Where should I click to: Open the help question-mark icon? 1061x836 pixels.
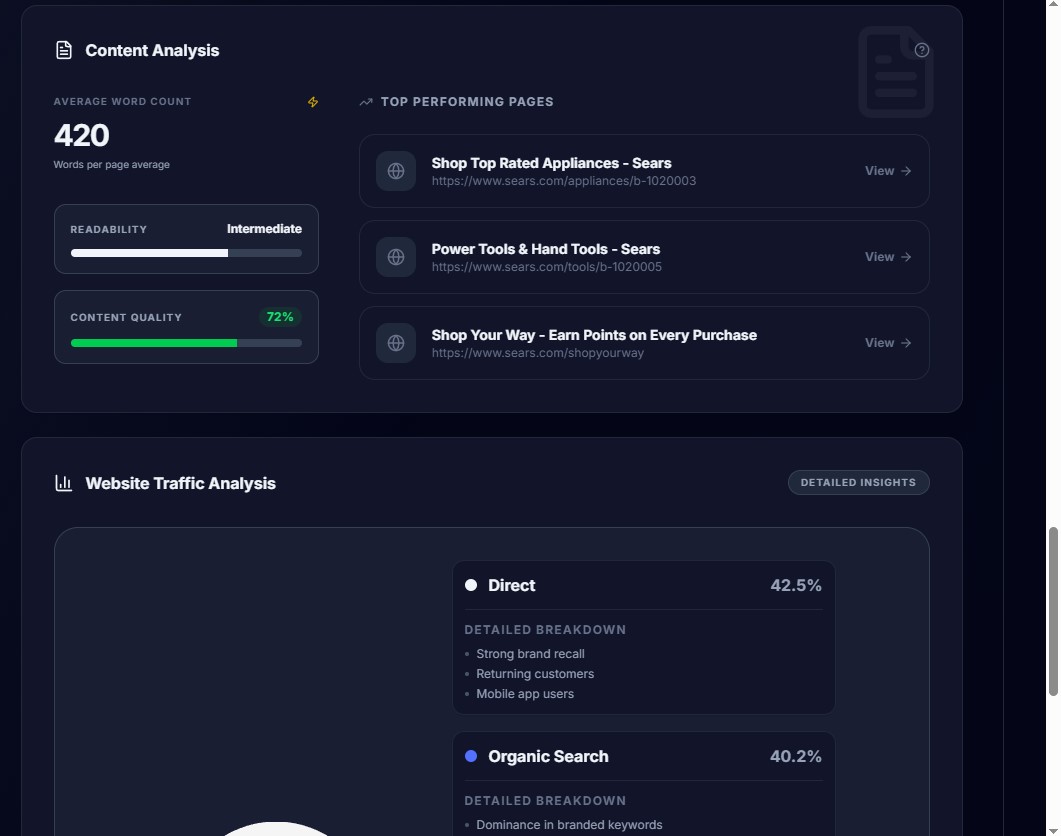point(922,50)
